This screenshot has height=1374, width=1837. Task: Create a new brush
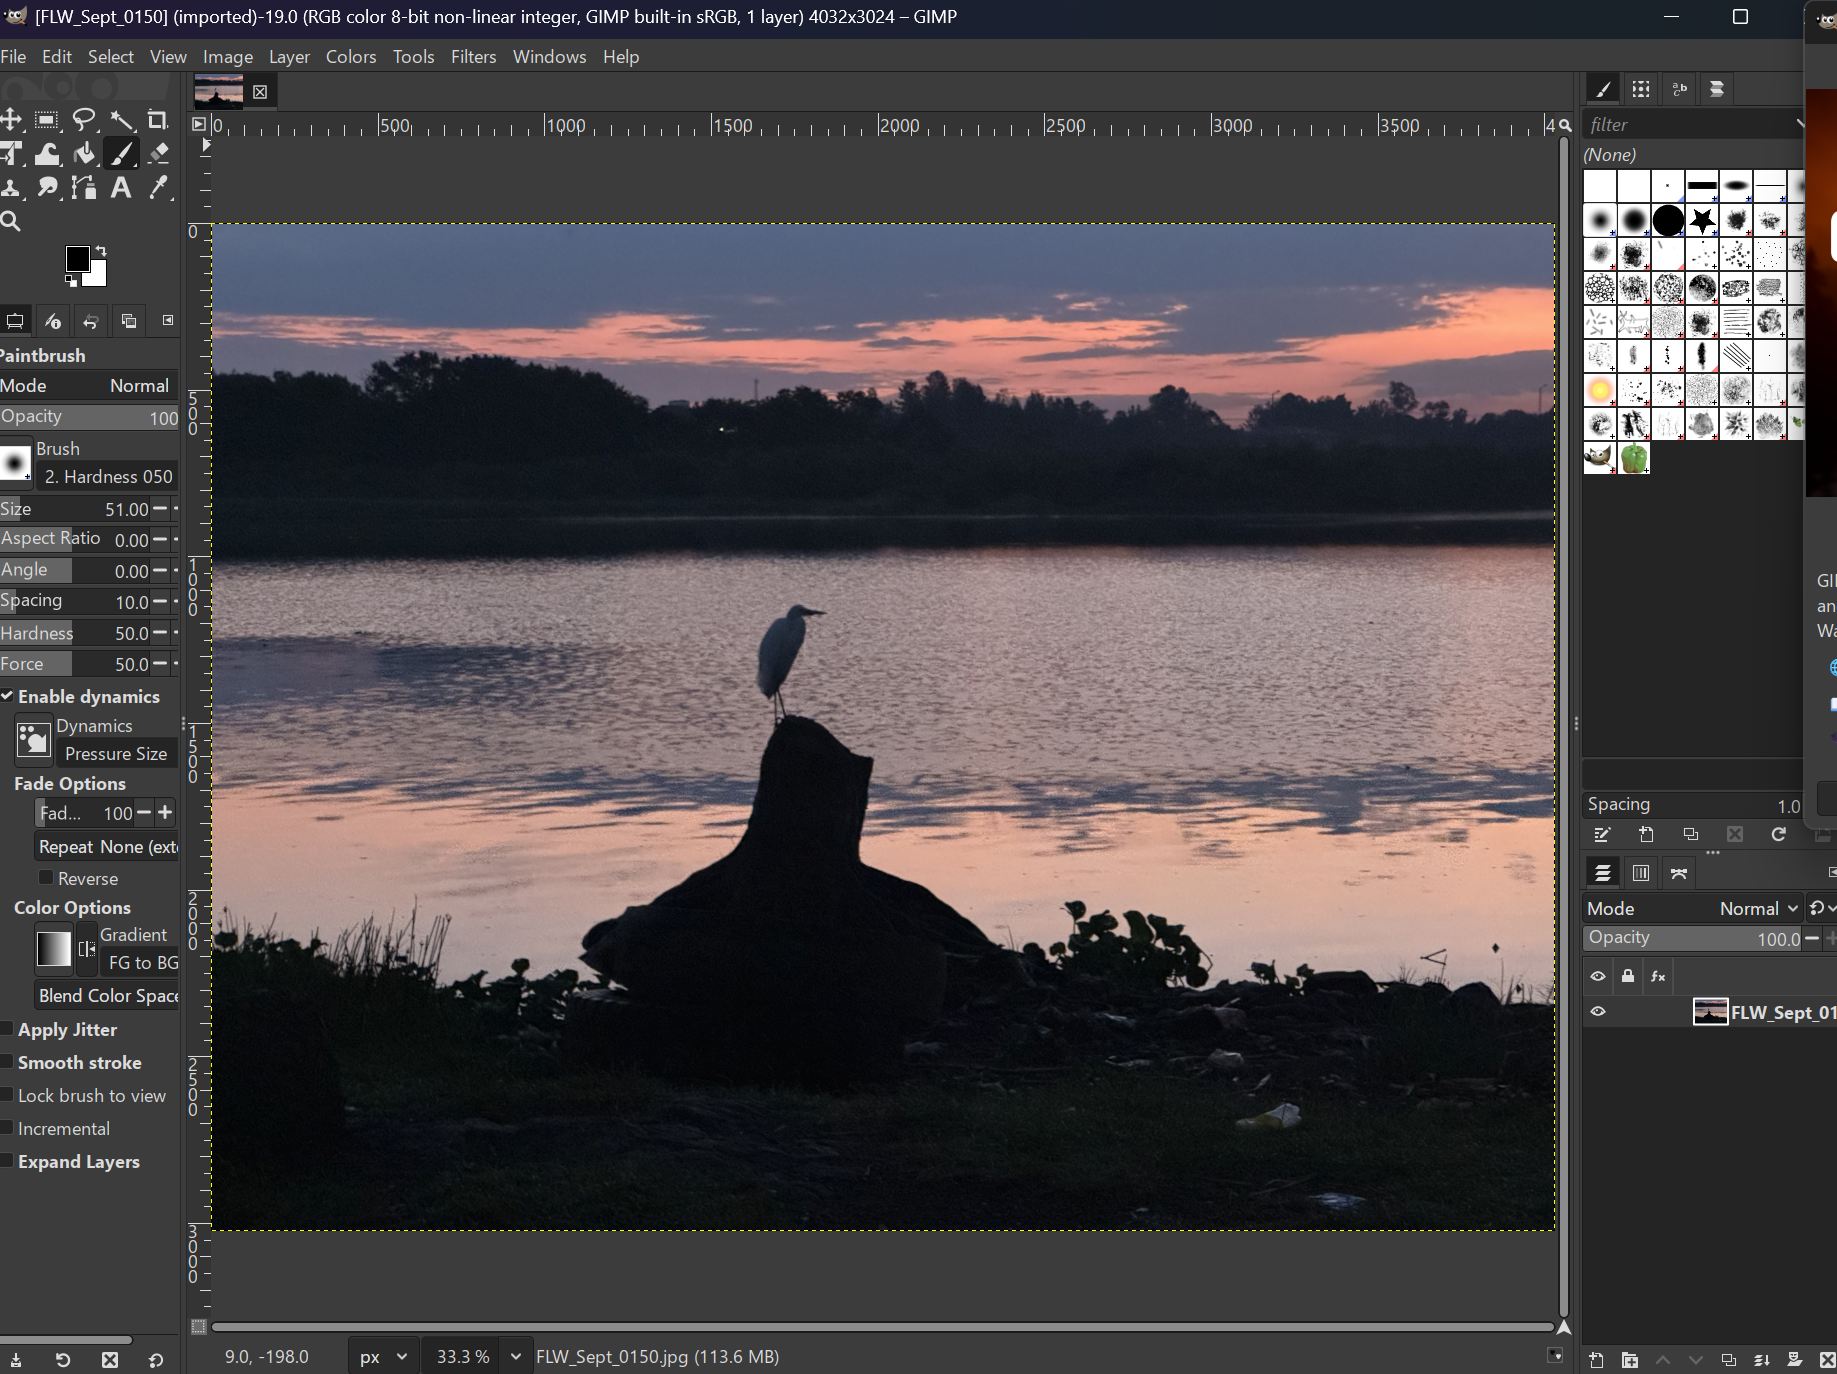pos(1647,835)
